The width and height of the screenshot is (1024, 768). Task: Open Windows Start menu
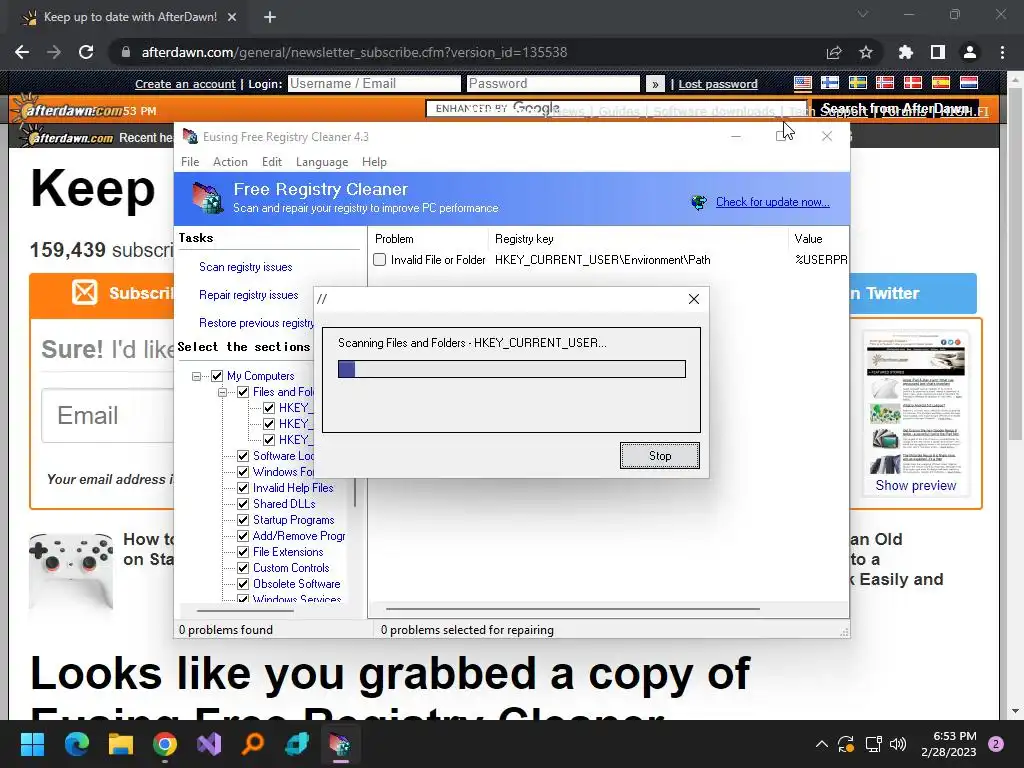pyautogui.click(x=32, y=744)
